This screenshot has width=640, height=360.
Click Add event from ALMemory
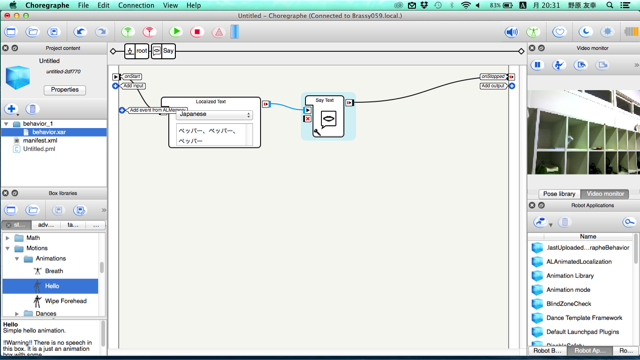pos(157,110)
